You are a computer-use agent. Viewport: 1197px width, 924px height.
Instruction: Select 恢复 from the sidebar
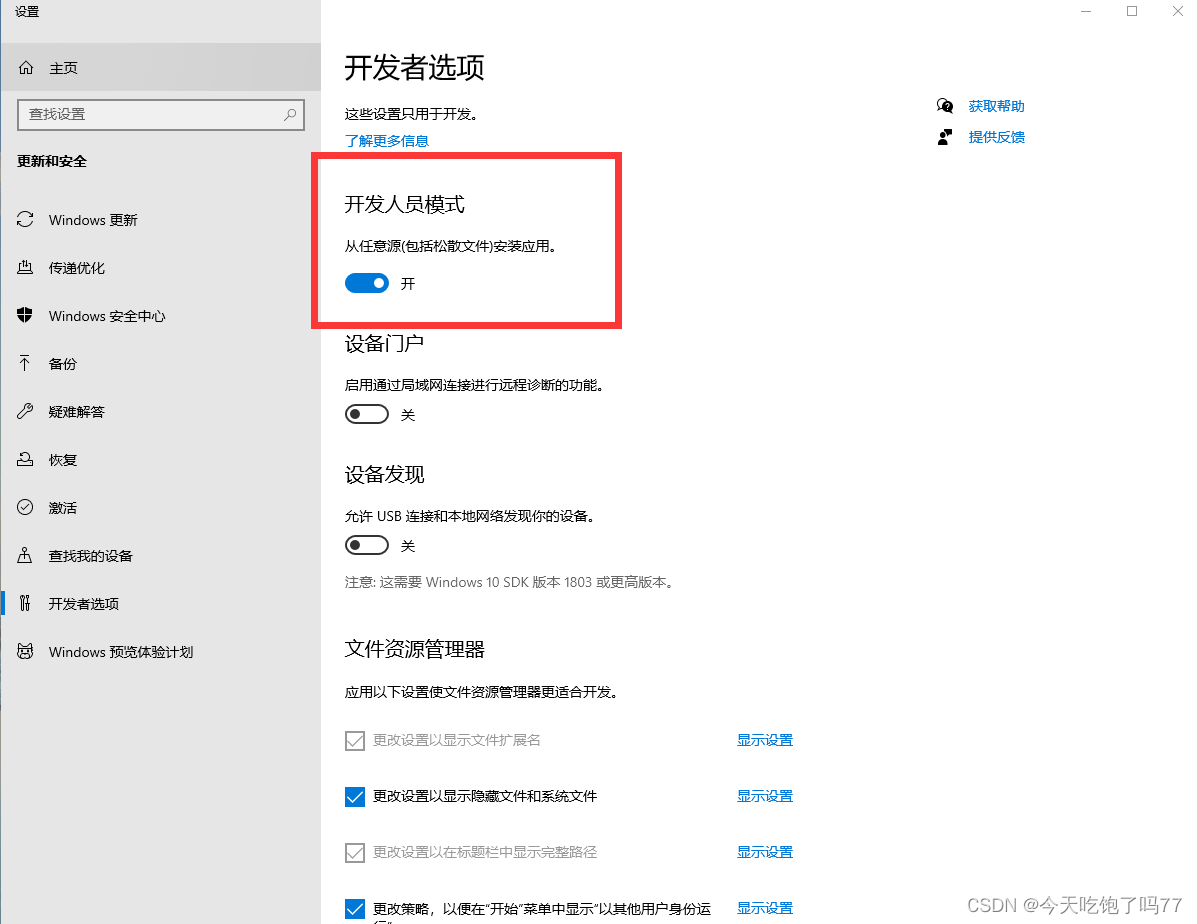(63, 459)
